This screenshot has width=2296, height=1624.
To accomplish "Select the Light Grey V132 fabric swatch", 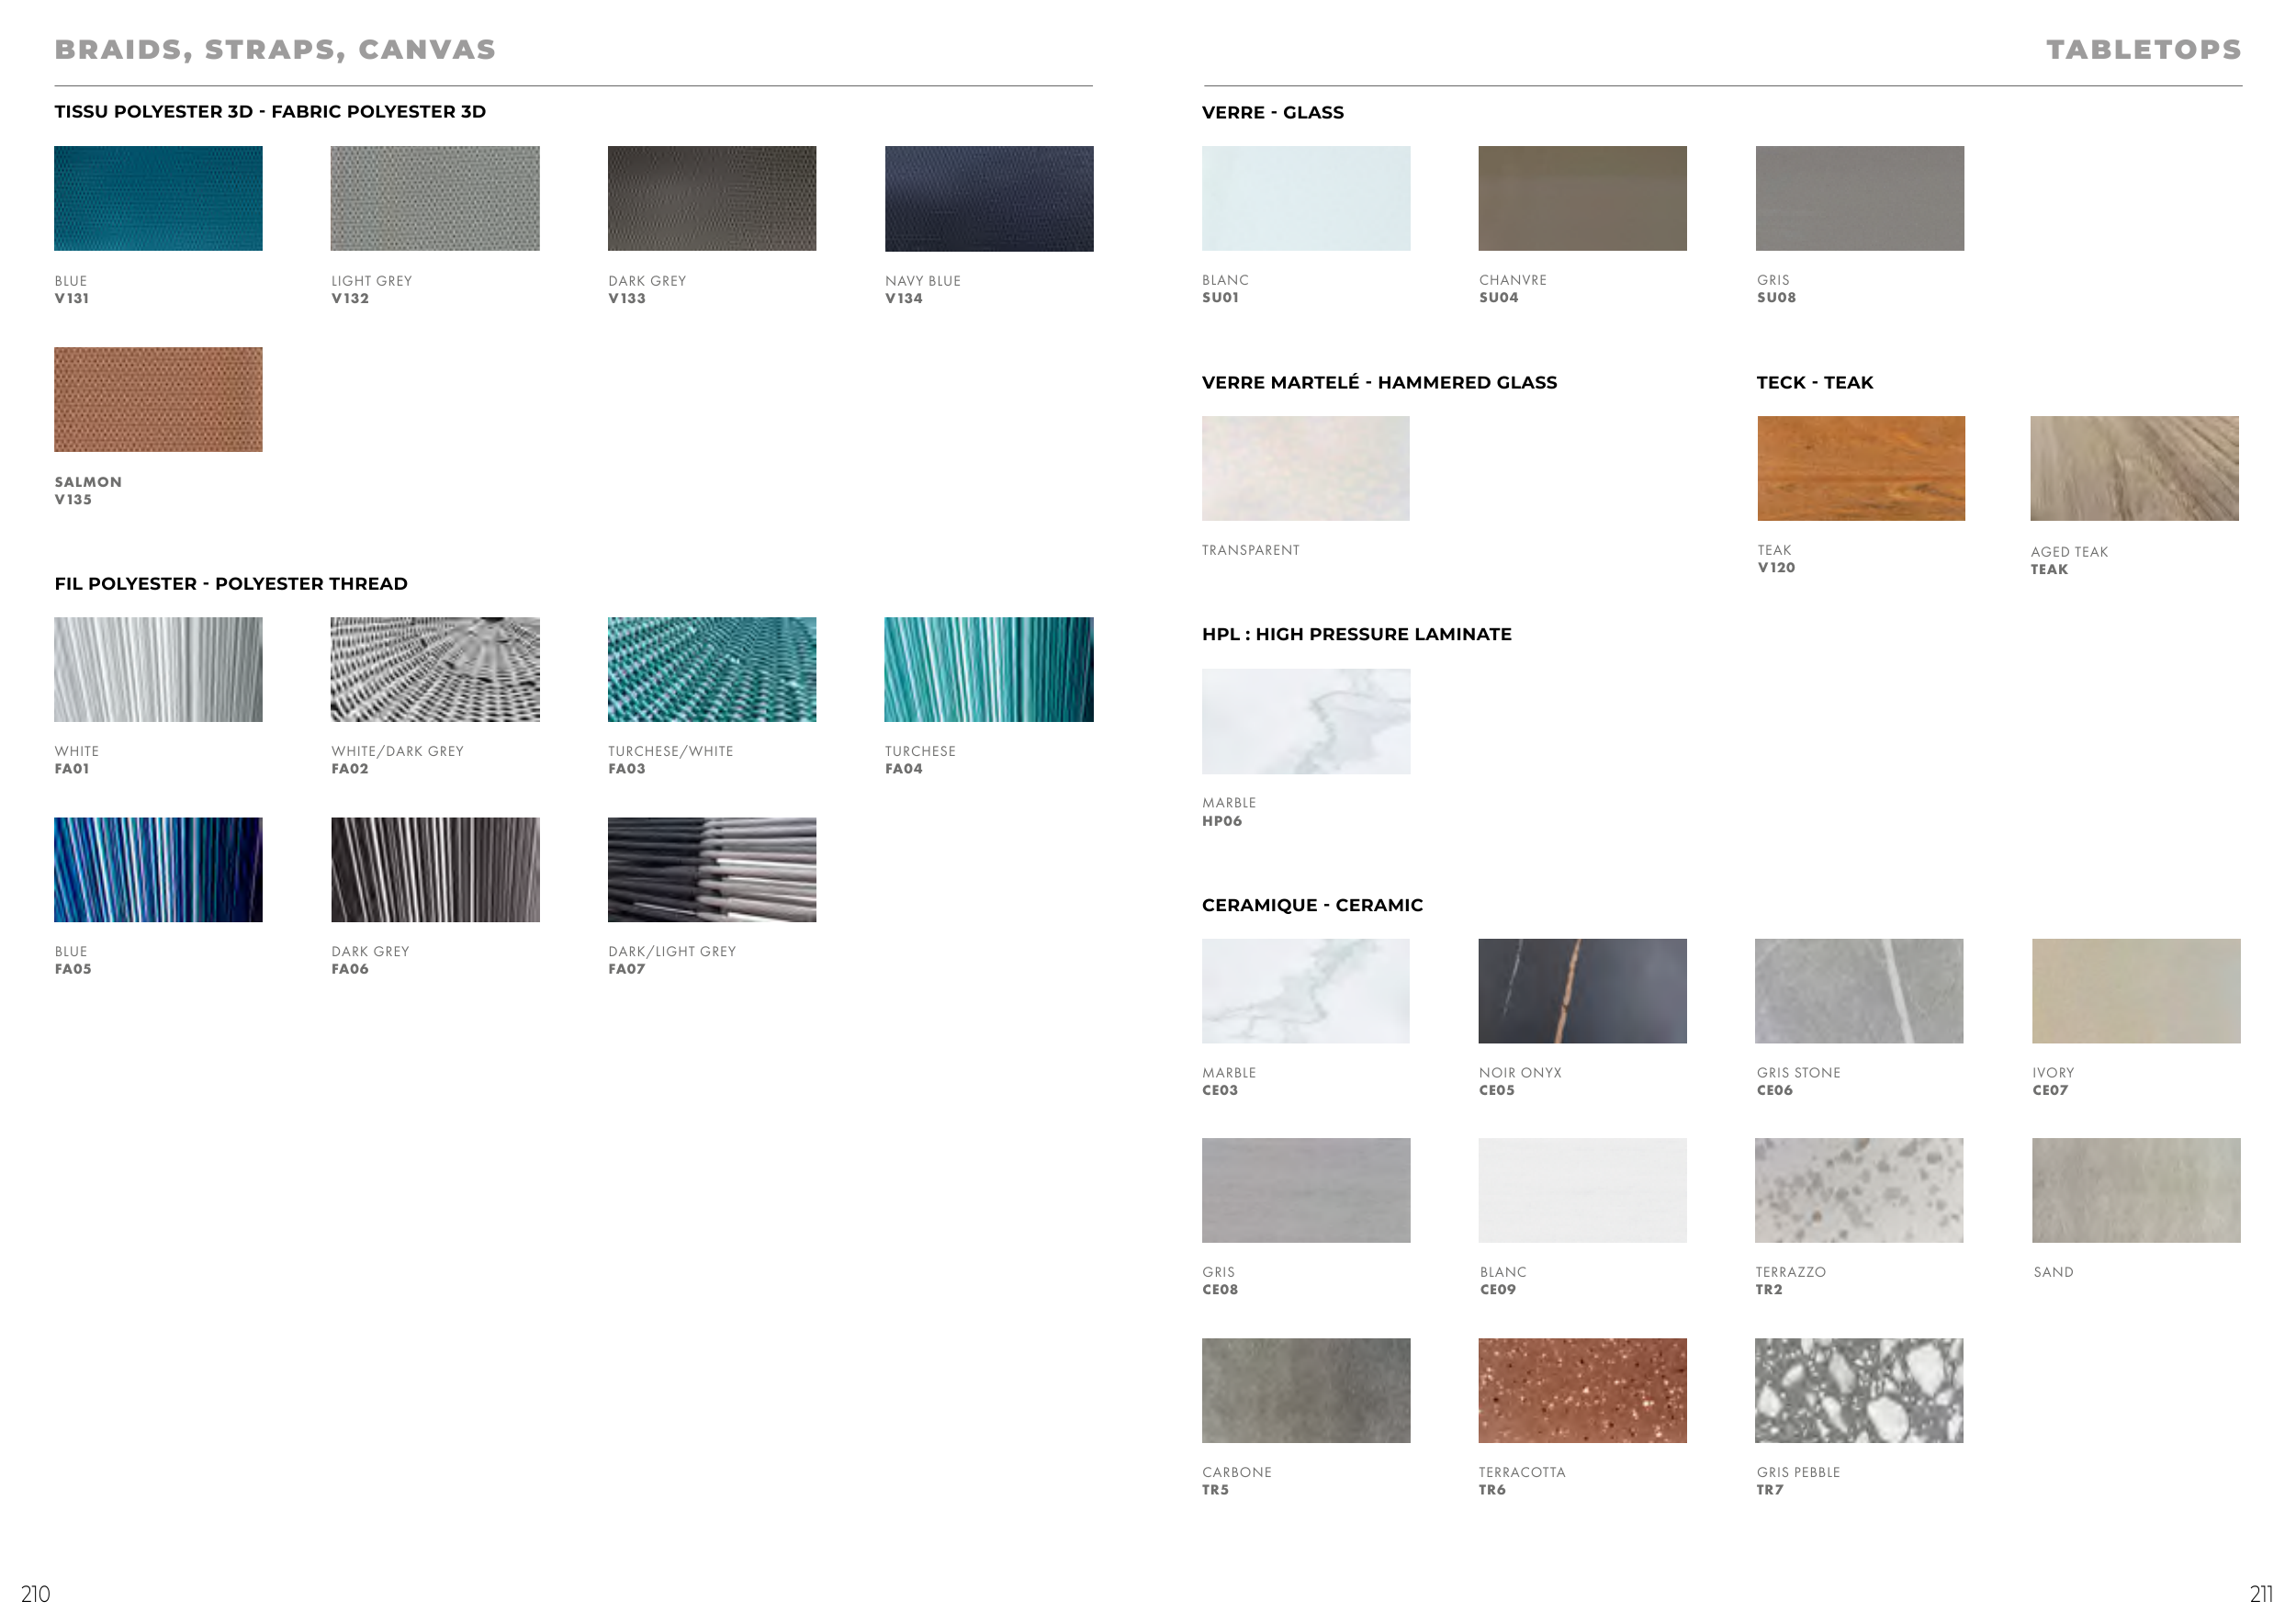I will click(x=435, y=198).
